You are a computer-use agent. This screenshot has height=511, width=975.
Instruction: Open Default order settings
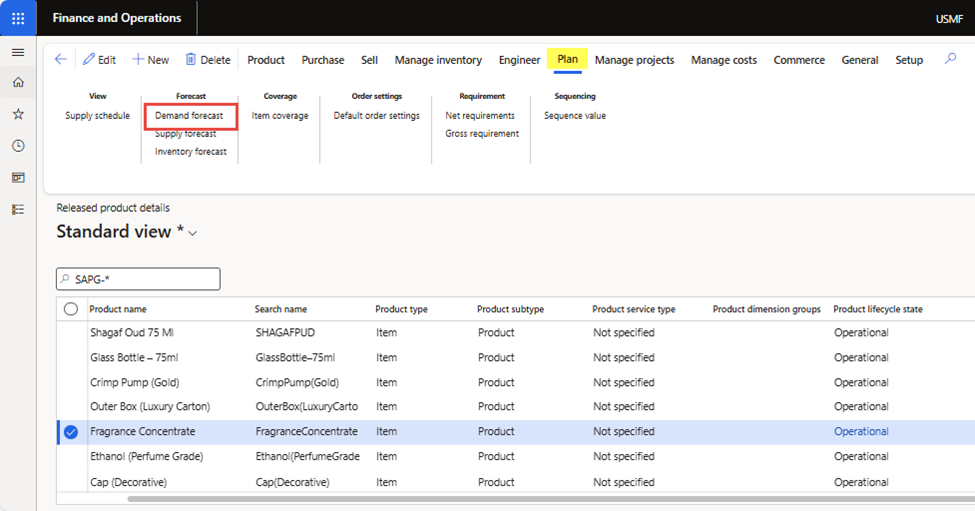377,116
